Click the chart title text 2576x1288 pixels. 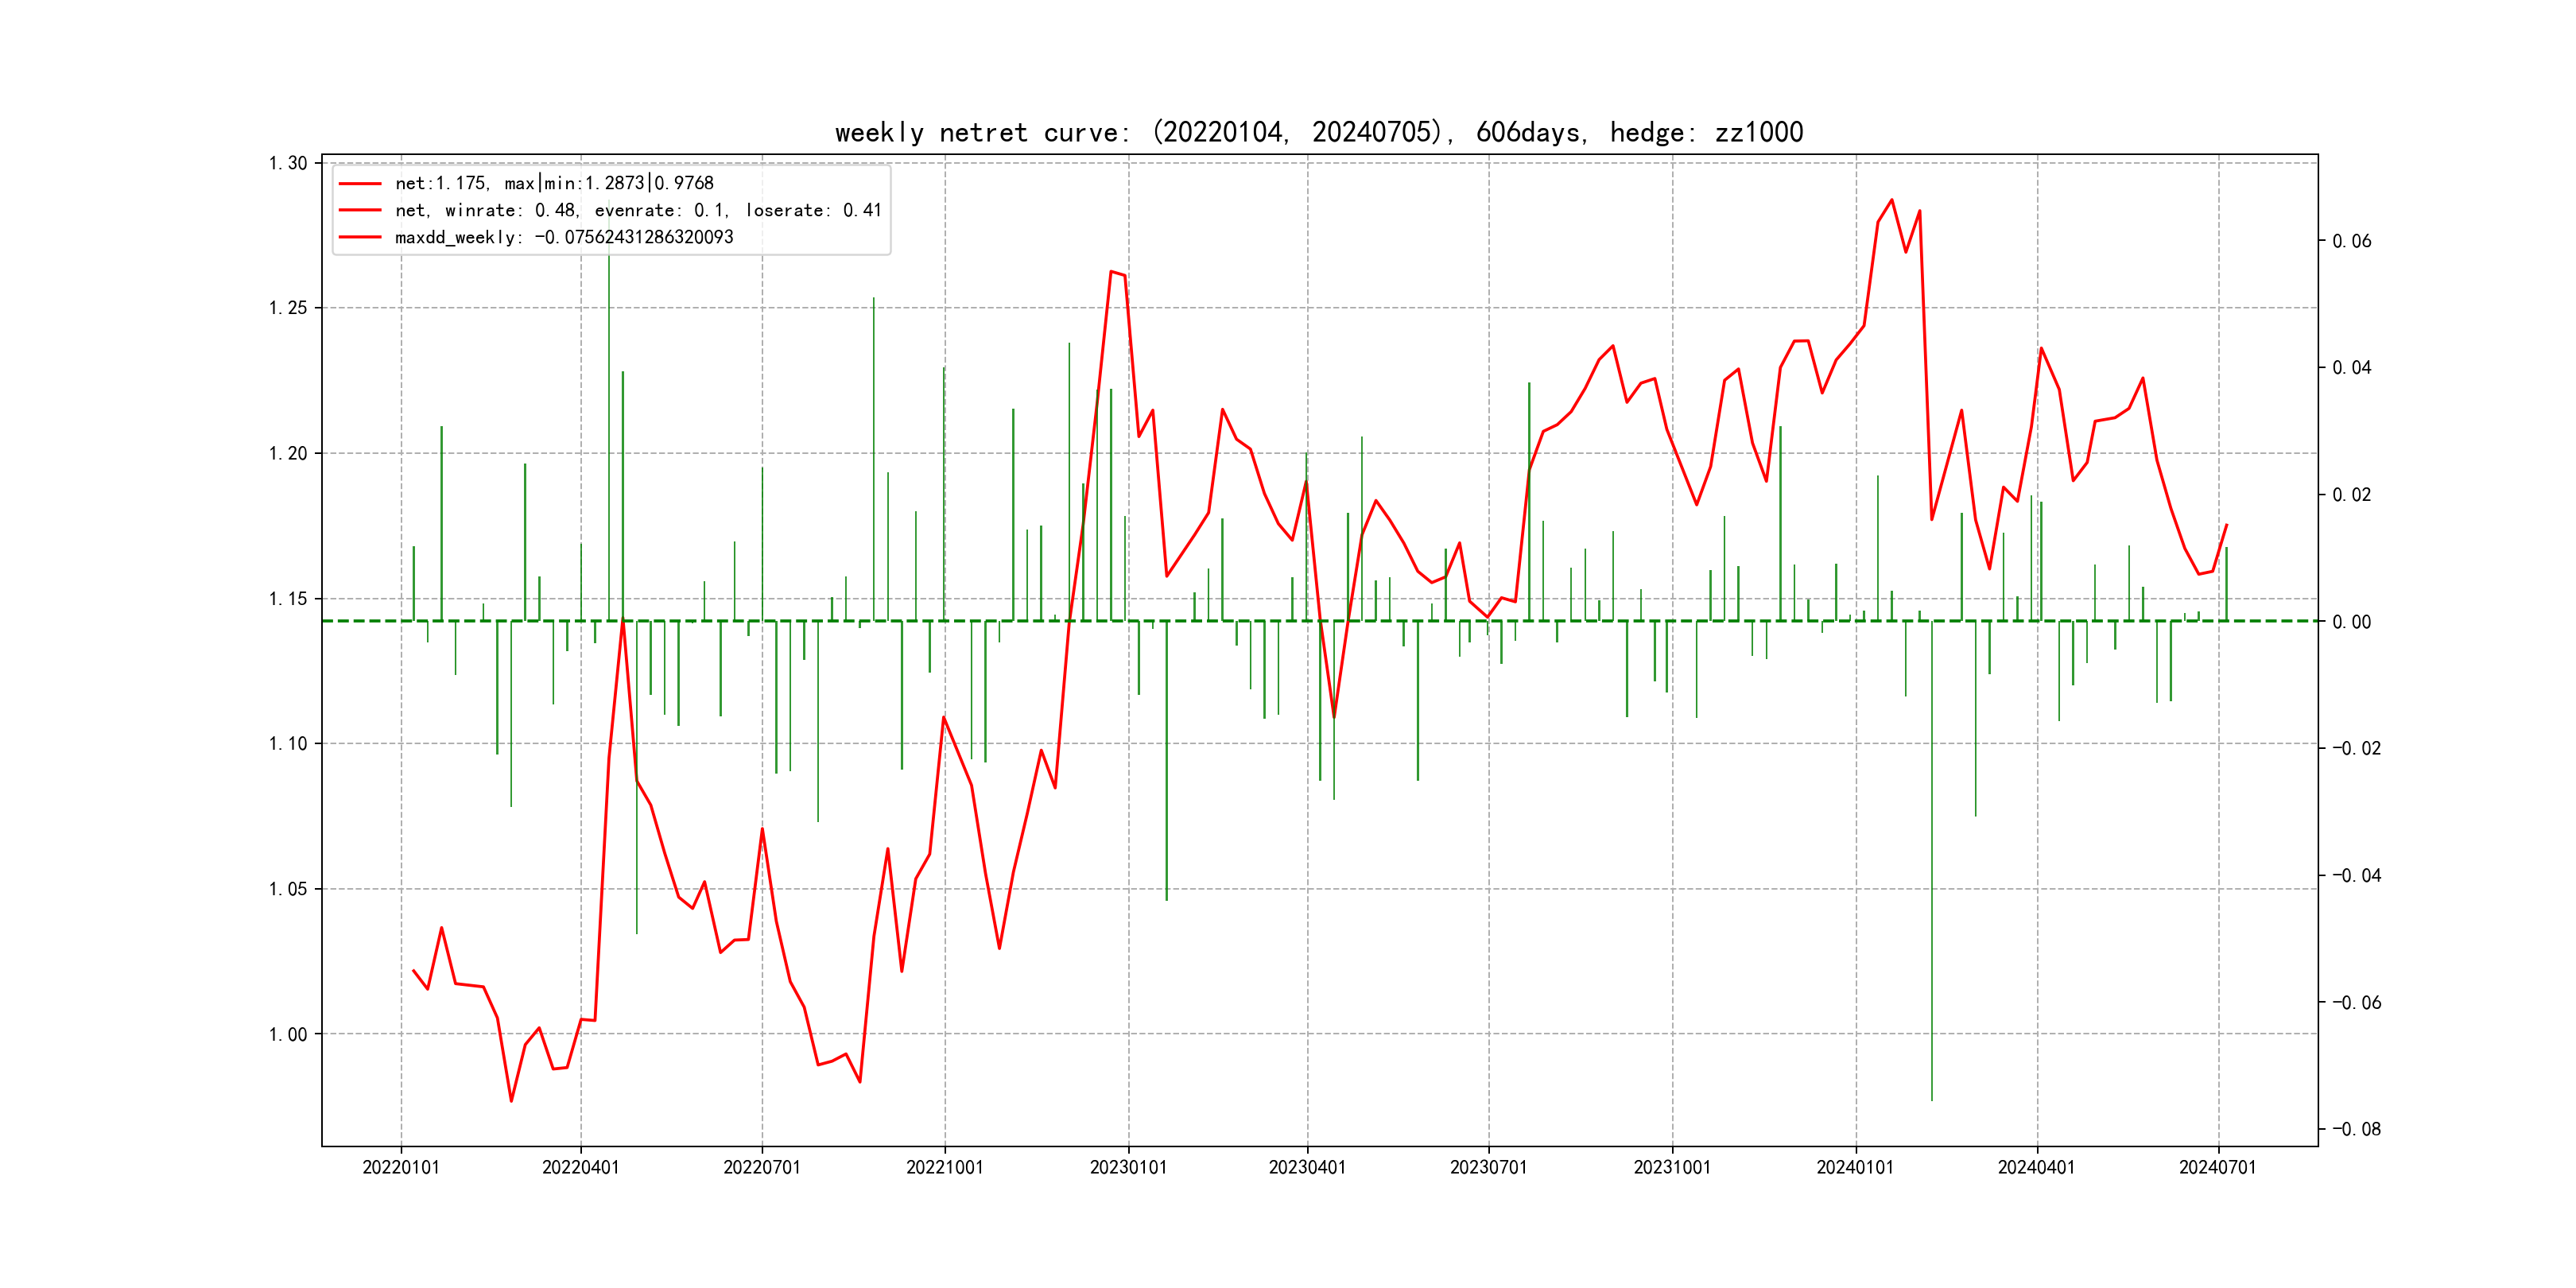(x=1318, y=132)
